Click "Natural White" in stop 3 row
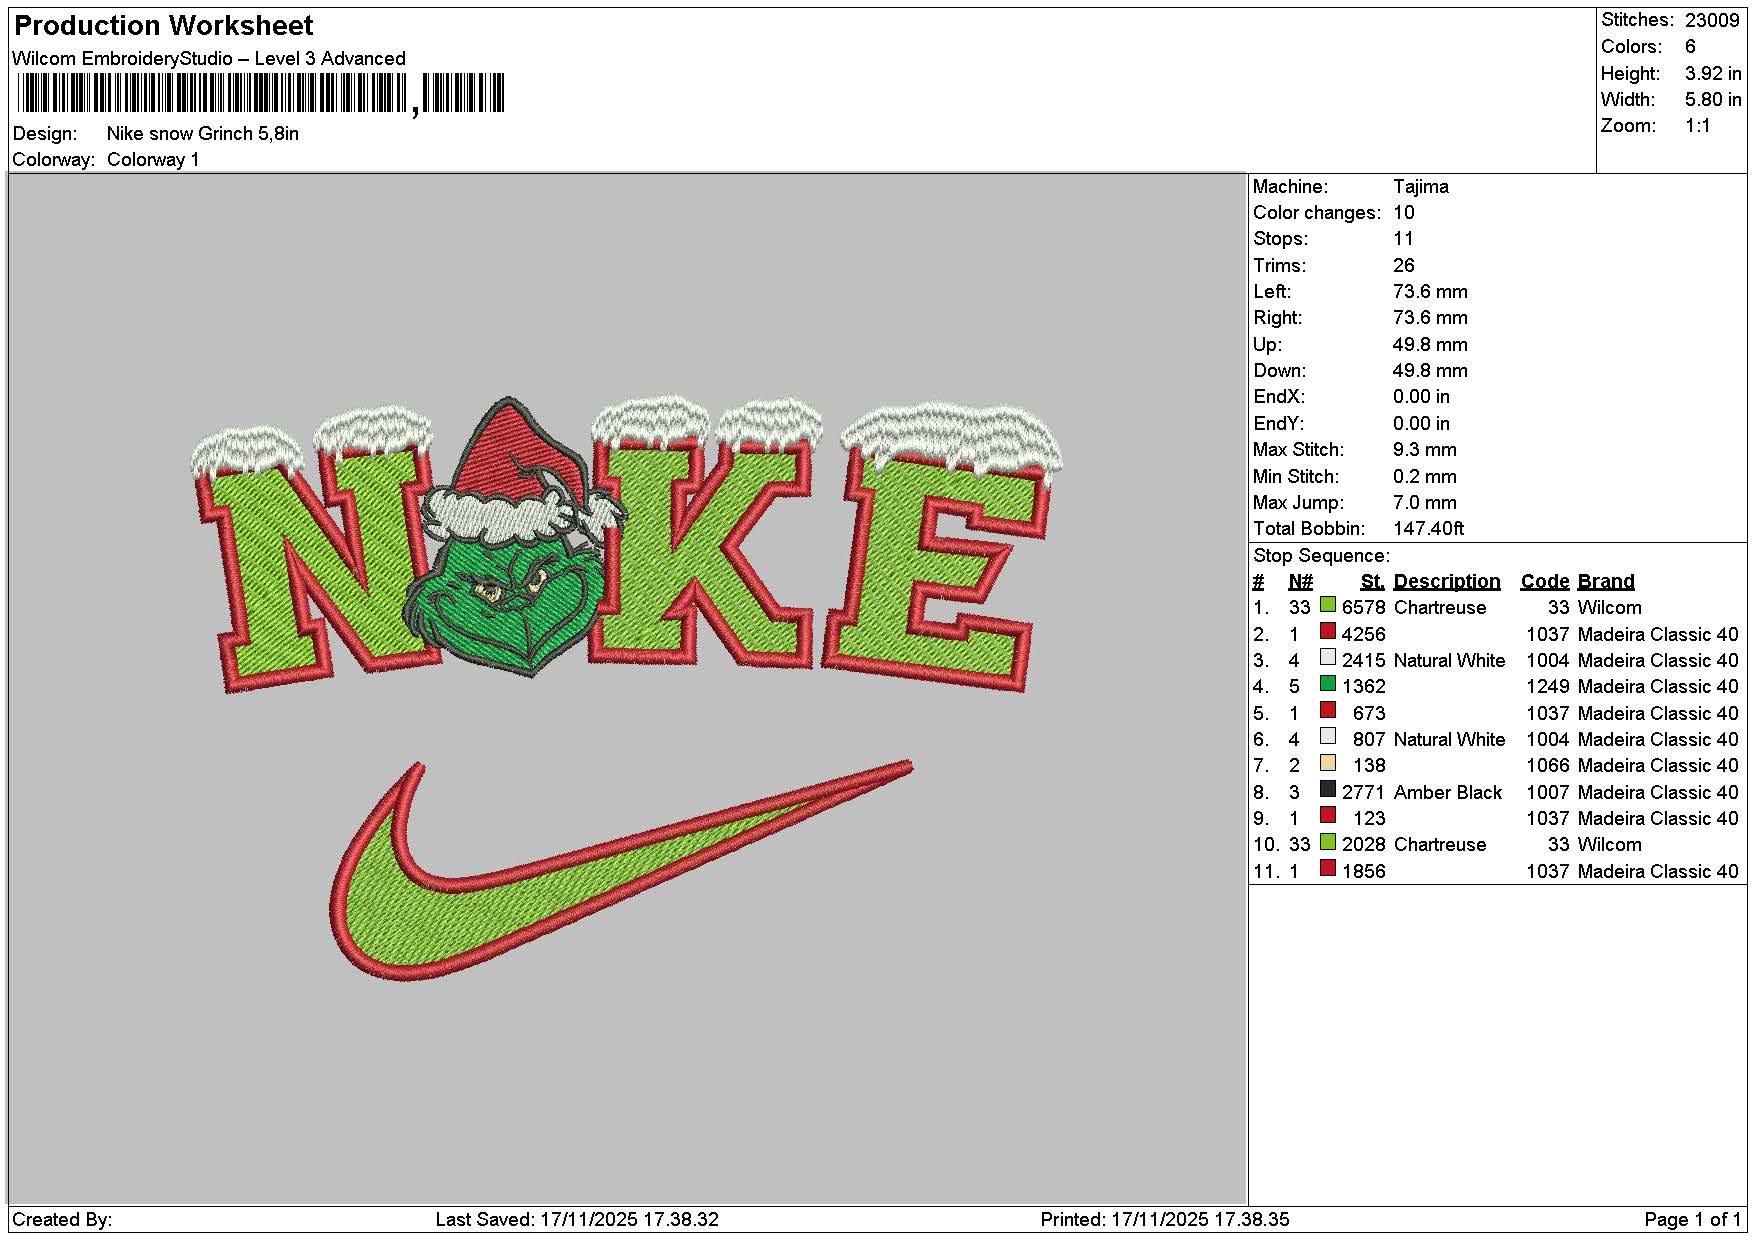 click(1449, 660)
